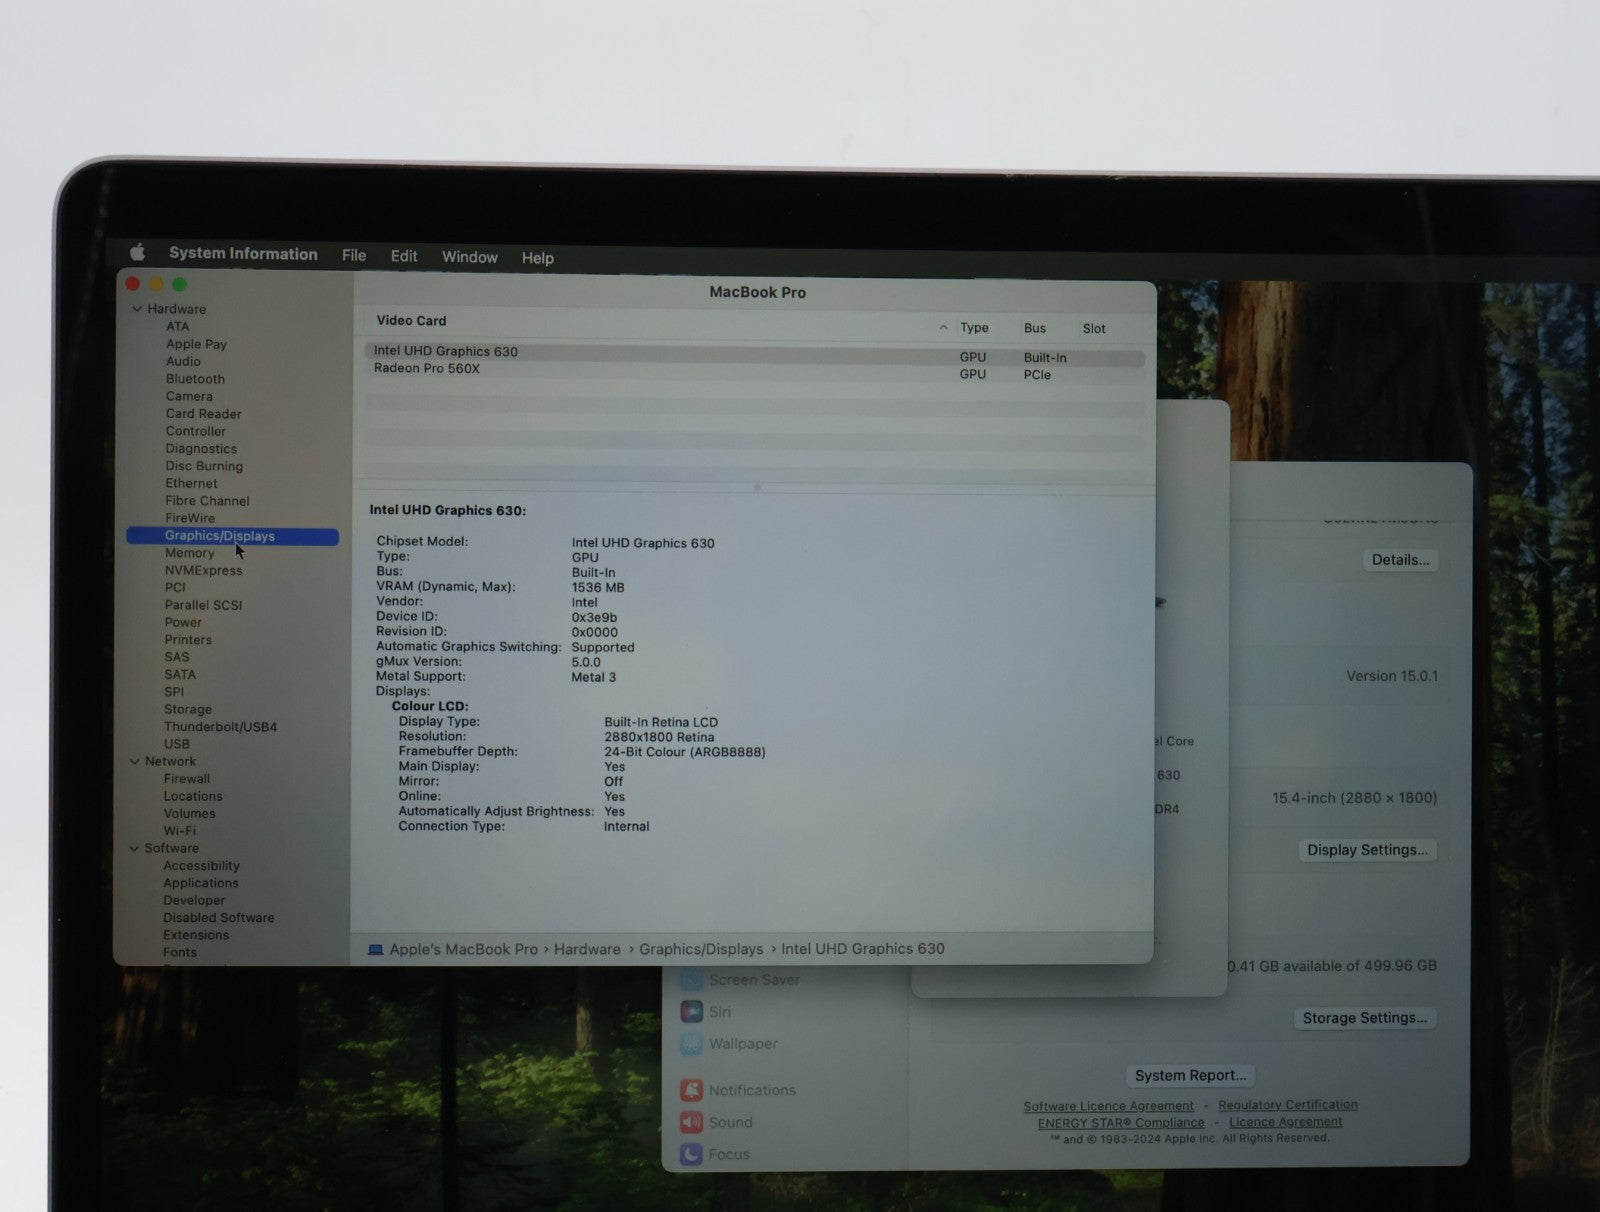Click the Siri icon in sidebar
This screenshot has width=1600, height=1212.
click(x=691, y=1012)
